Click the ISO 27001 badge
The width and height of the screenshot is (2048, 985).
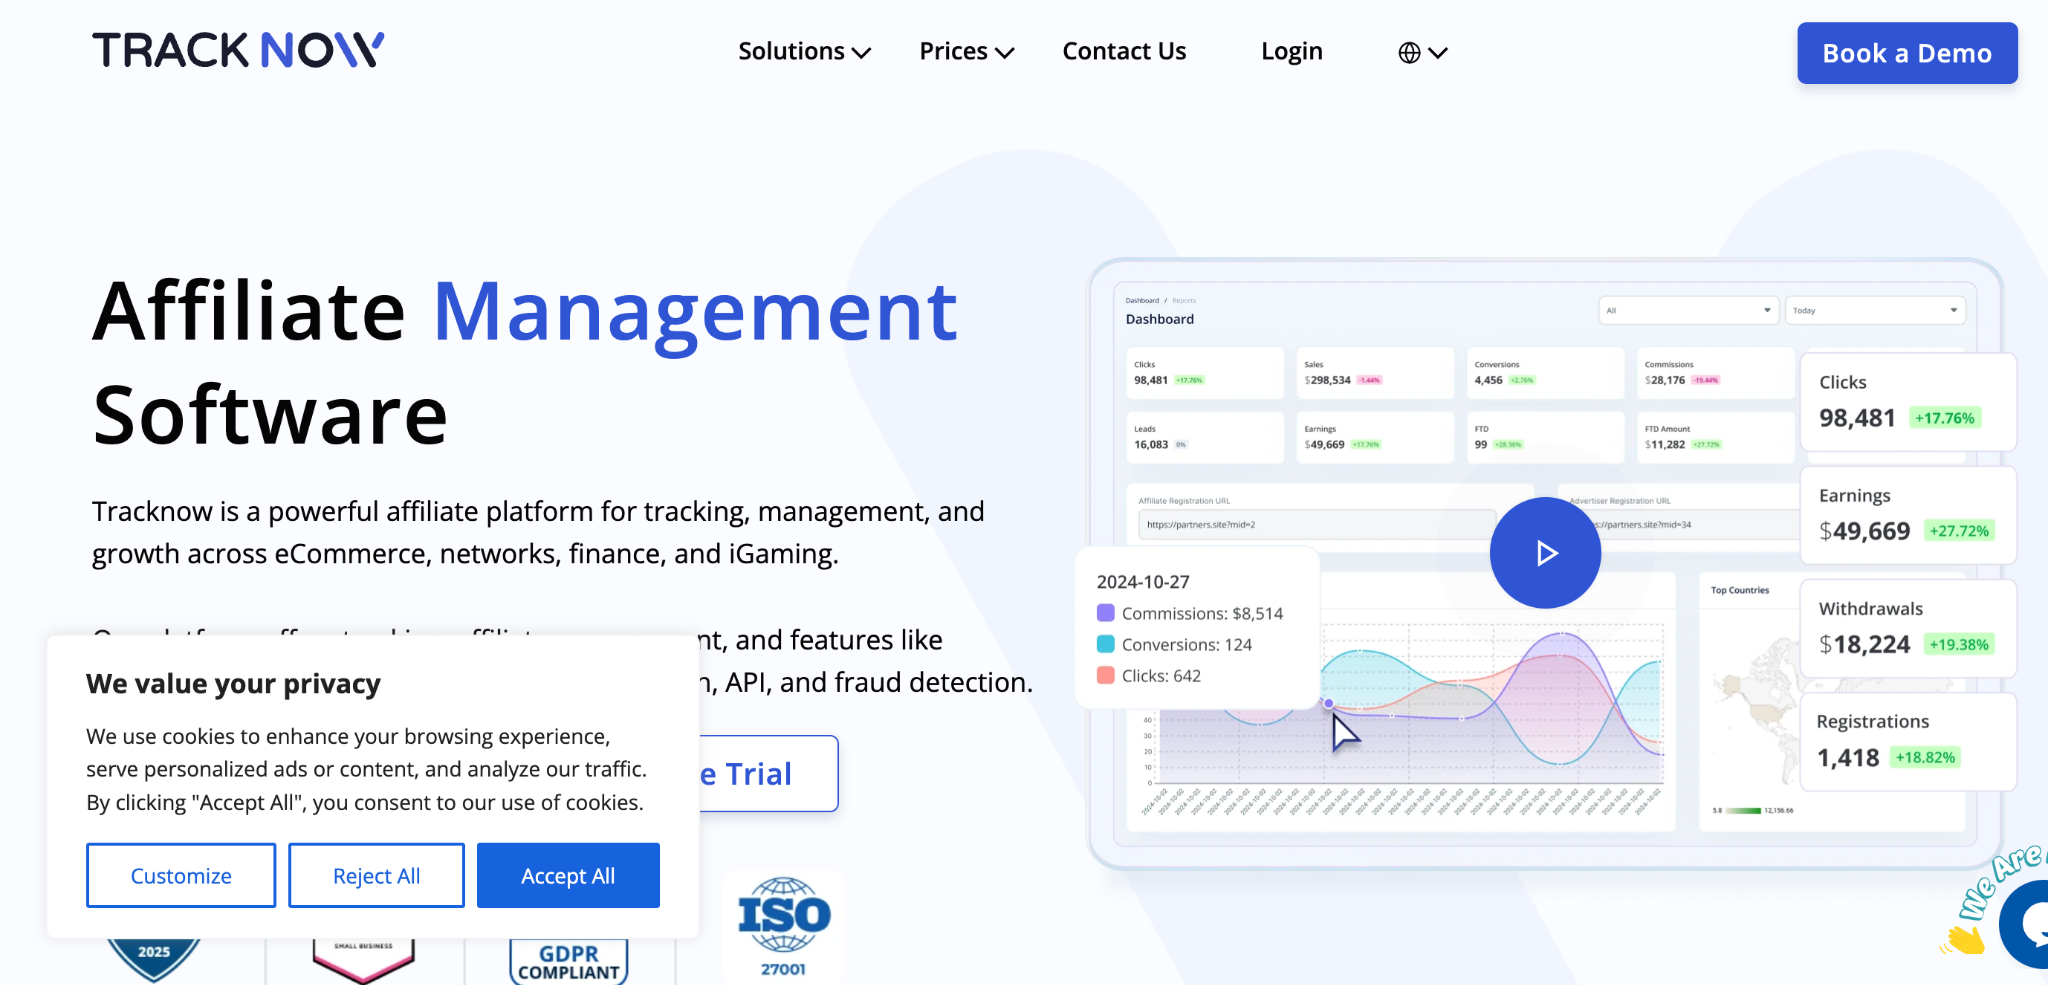click(x=783, y=927)
